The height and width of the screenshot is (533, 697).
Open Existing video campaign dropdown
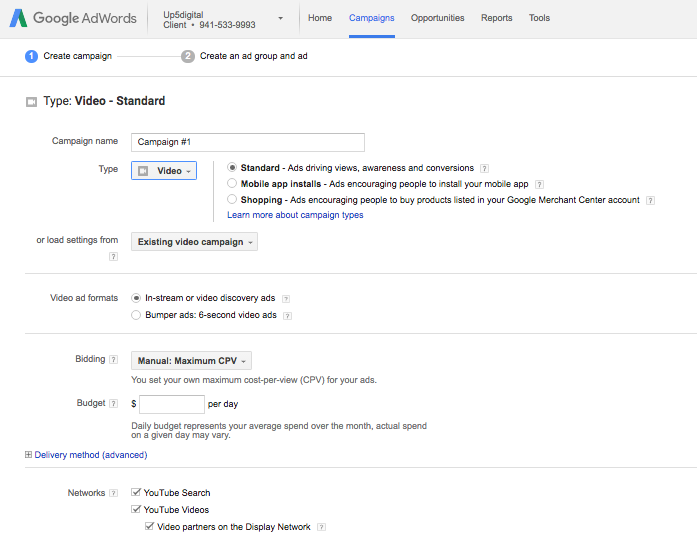click(x=194, y=242)
